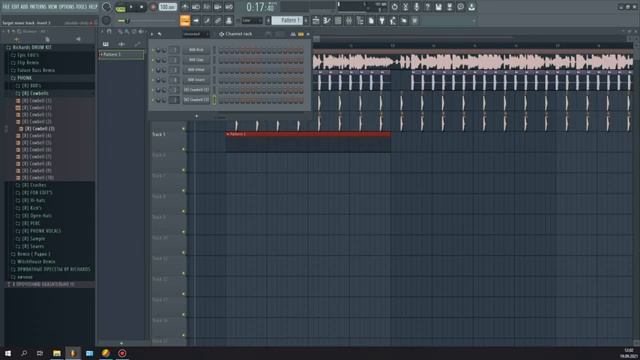Screen dimensions: 640x360
Task: Toggle the step editing icon
Action: [x=207, y=20]
